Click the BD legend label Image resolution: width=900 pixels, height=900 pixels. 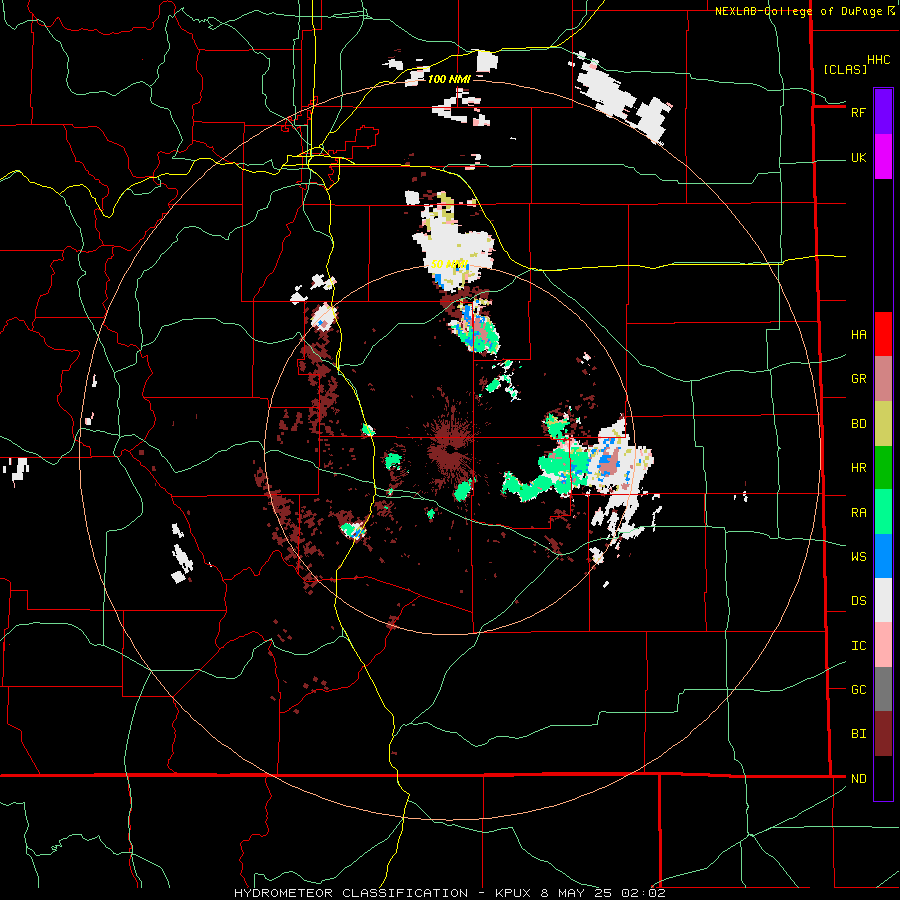coord(858,424)
